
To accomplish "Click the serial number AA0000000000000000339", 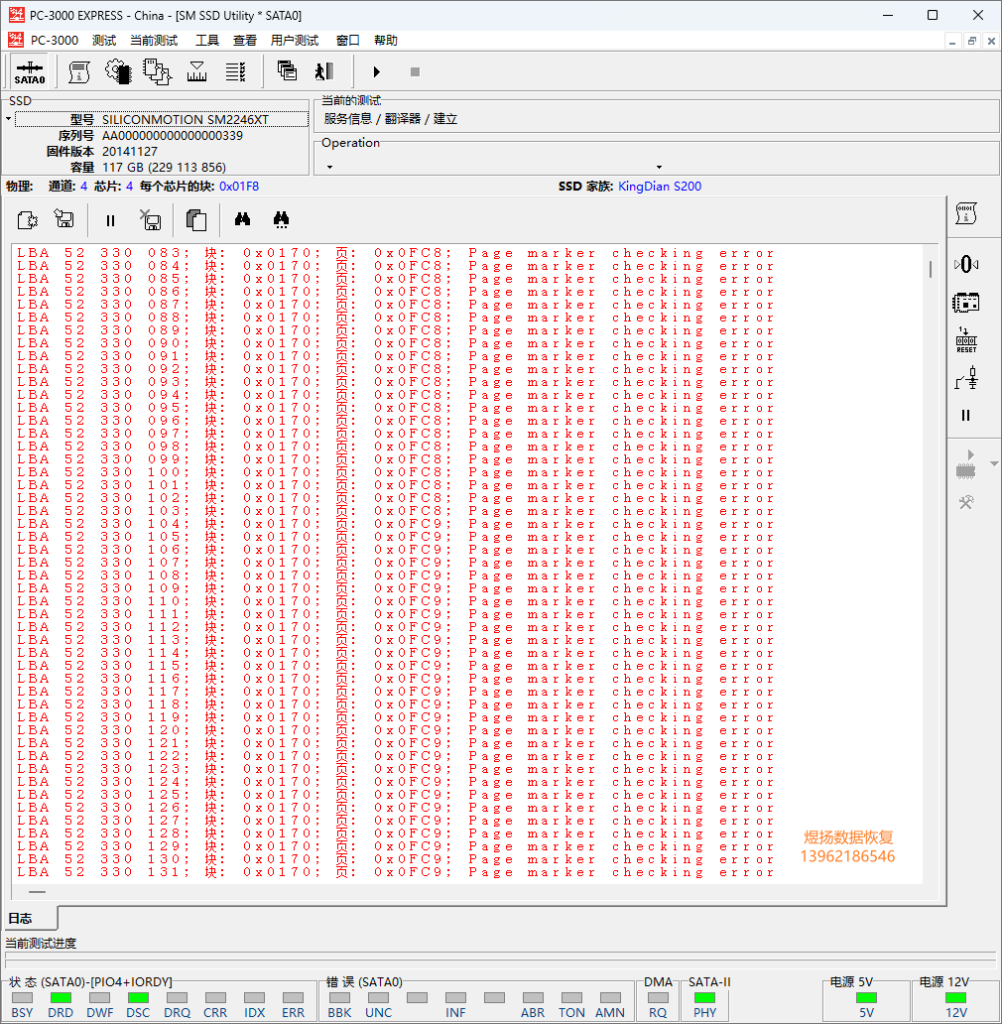I will click(172, 136).
